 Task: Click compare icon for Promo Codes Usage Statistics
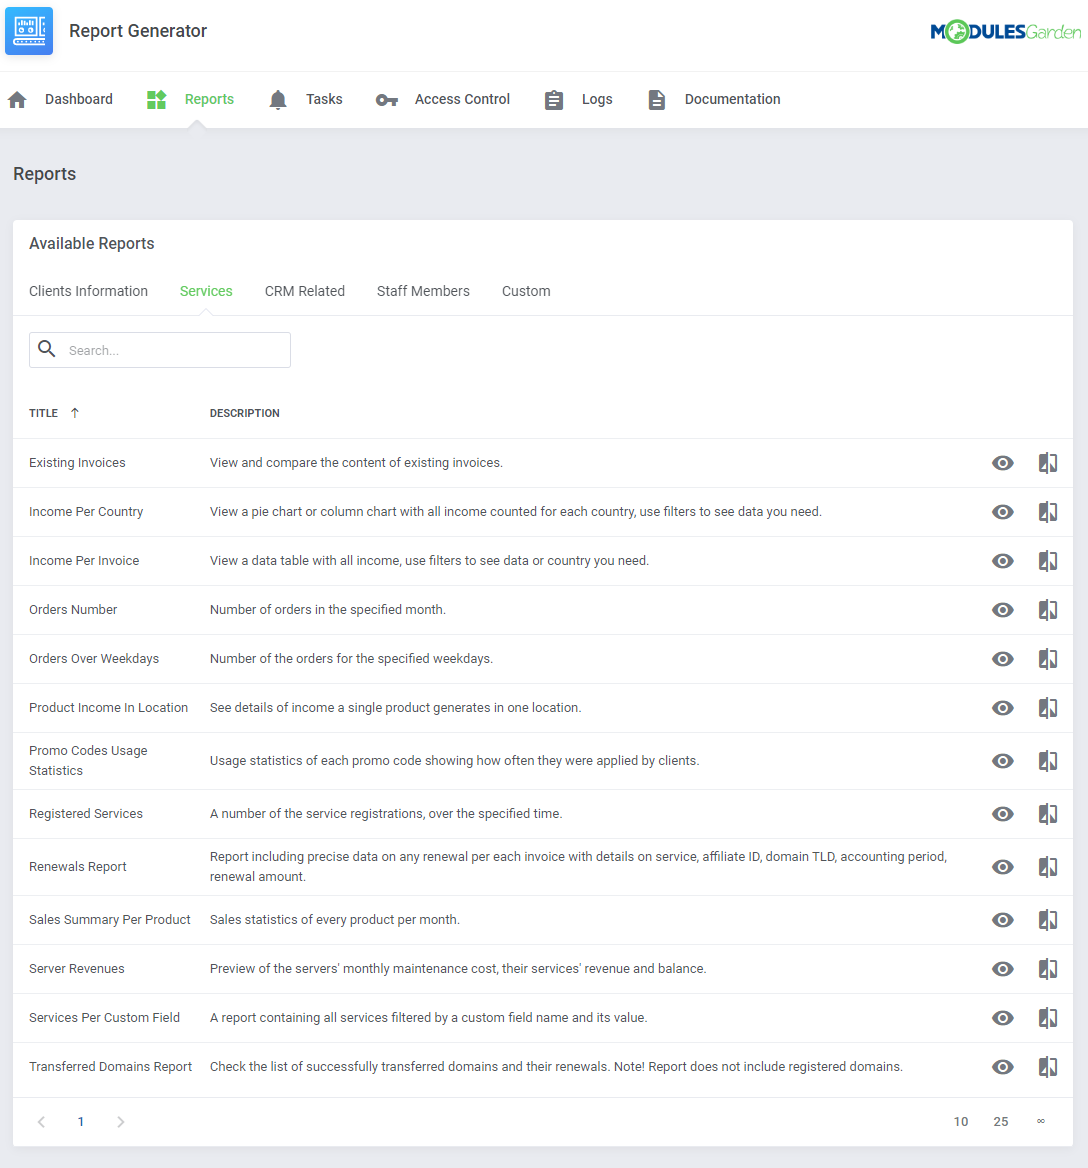(x=1048, y=761)
